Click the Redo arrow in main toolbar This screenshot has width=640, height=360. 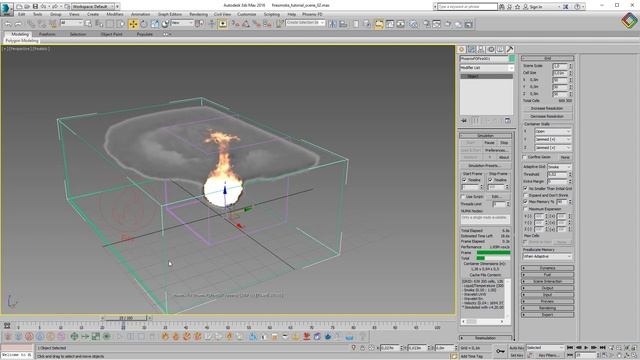(x=18, y=24)
